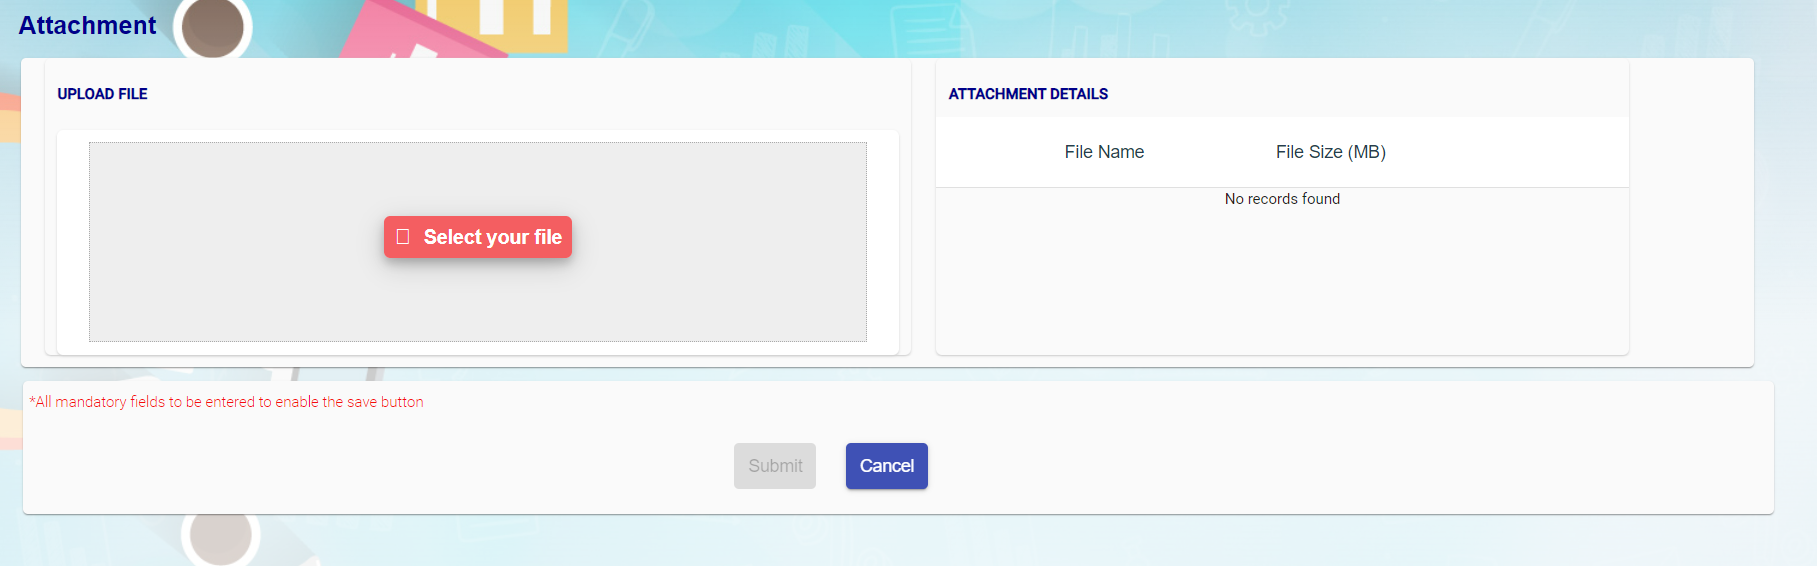The height and width of the screenshot is (566, 1817).
Task: Click the No records found message
Action: [1282, 199]
